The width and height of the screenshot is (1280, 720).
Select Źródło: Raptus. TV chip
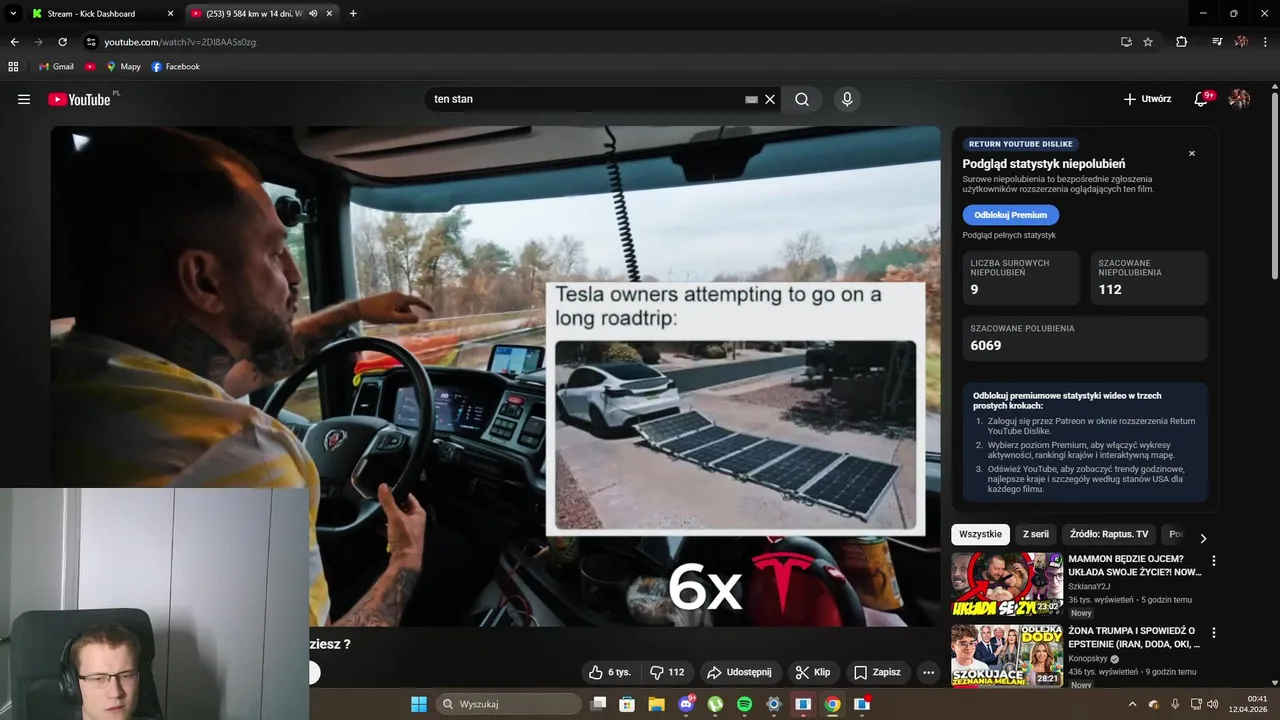coord(1109,534)
